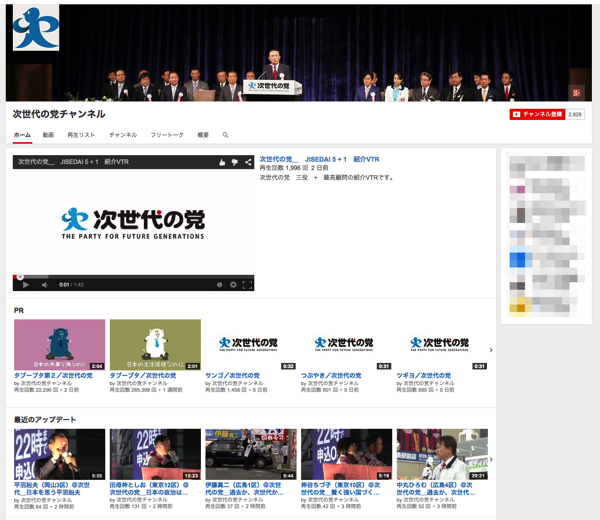600x520 pixels.
Task: Click the 最近のアップデート section heading
Action: pos(45,420)
